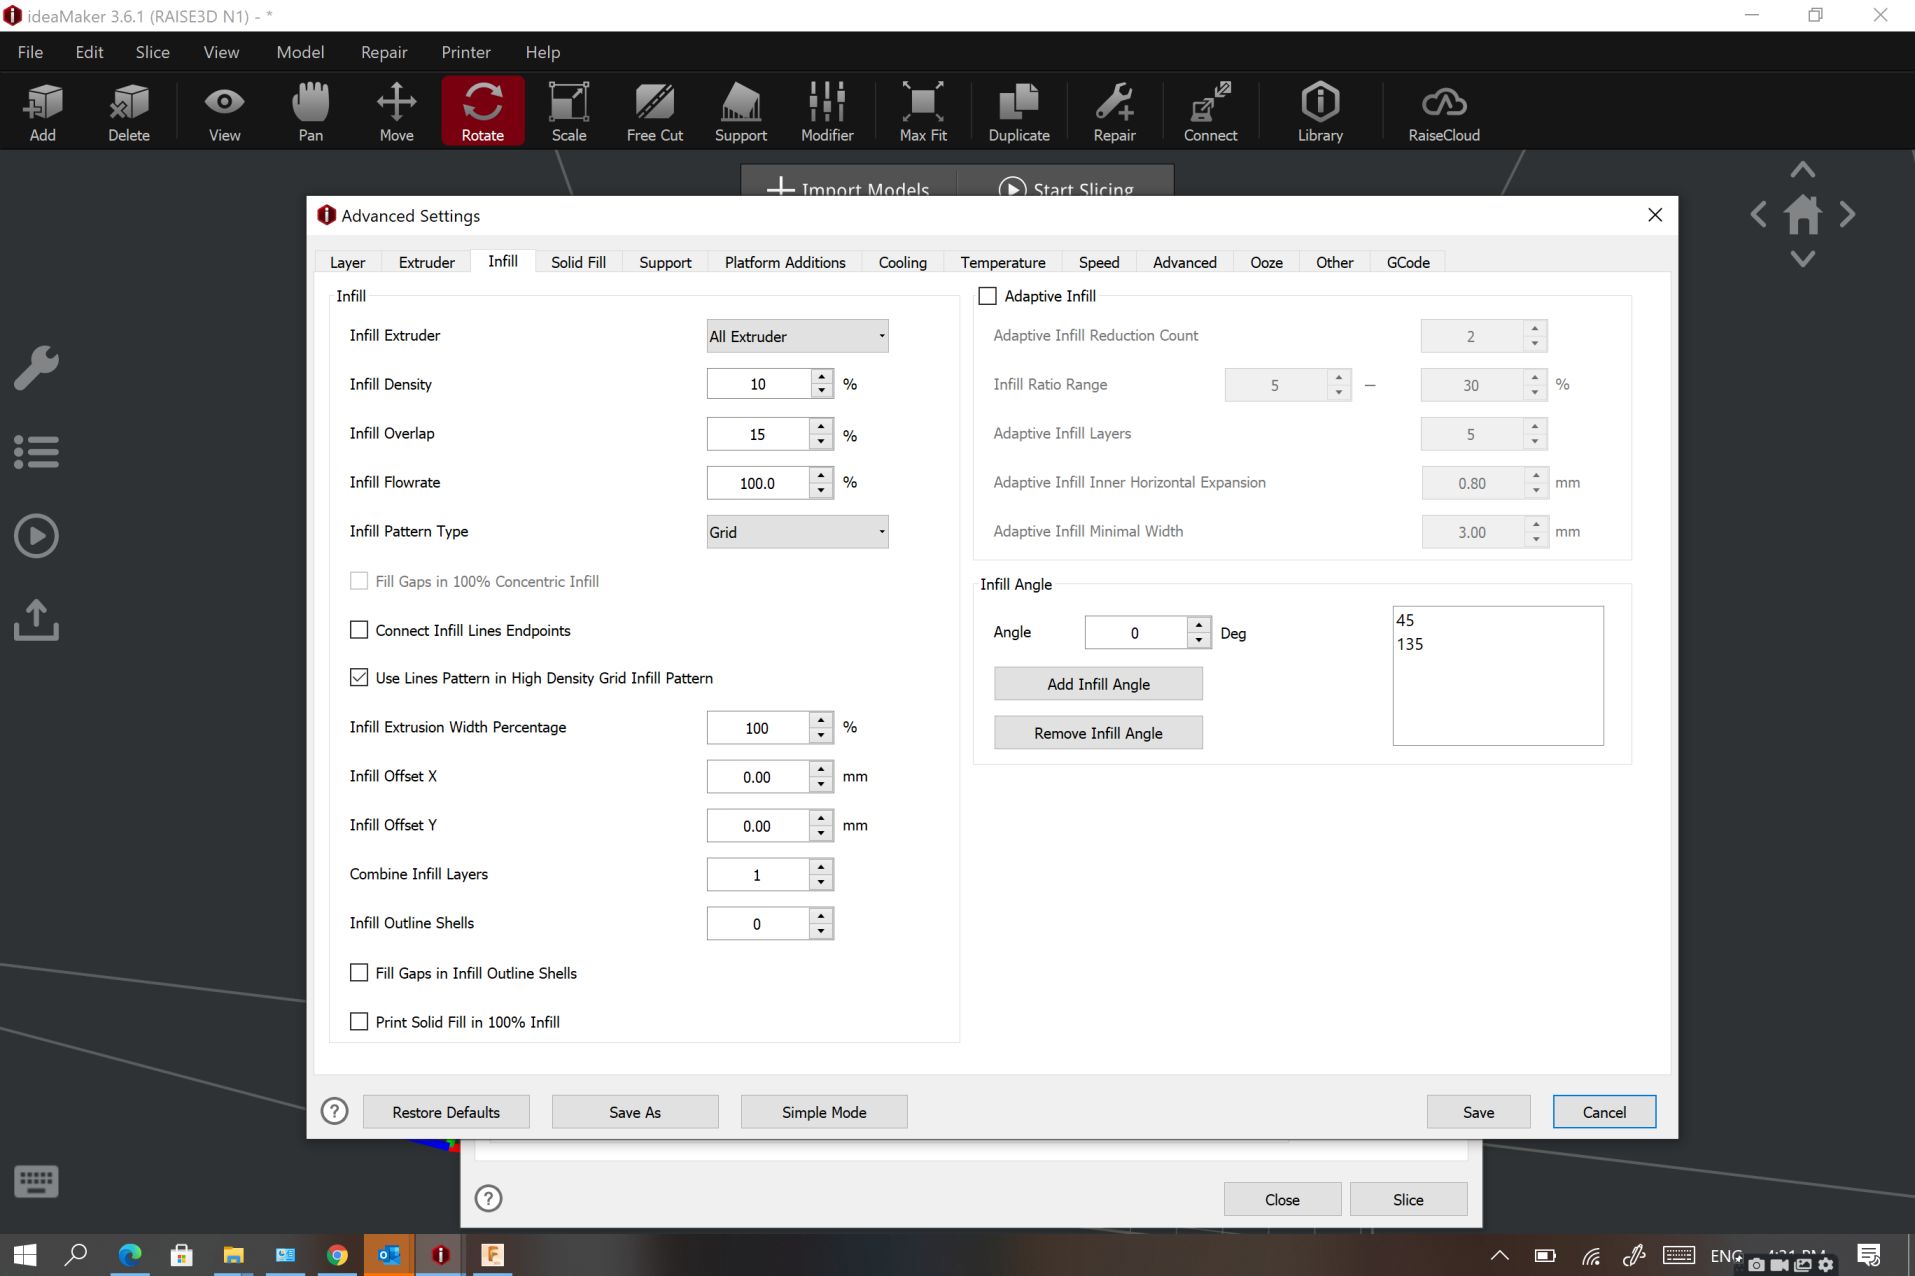Open the Infill Pattern Type dropdown
This screenshot has height=1276, width=1915.
[797, 532]
